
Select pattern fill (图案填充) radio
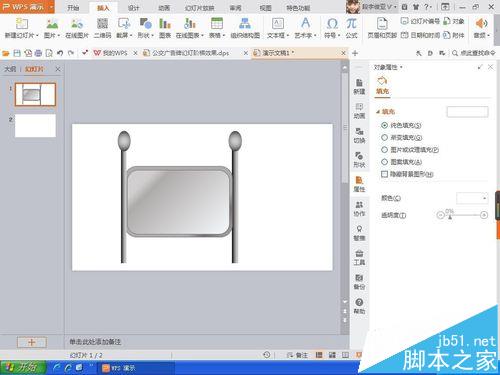[384, 162]
